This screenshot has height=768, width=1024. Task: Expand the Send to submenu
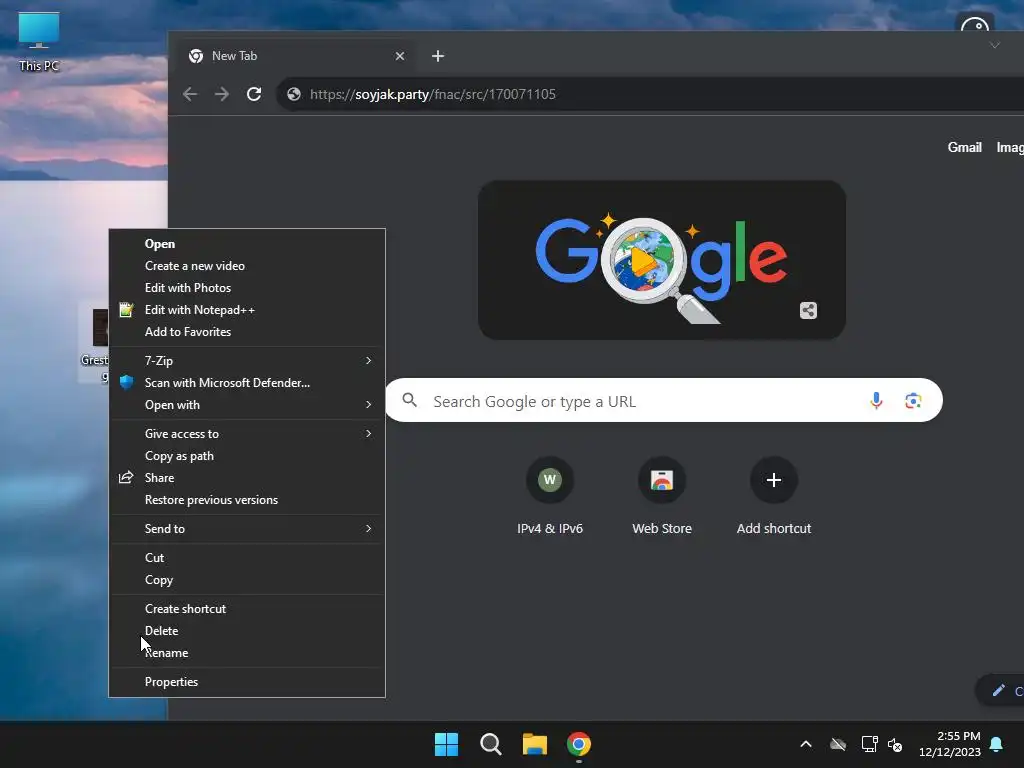pos(247,529)
